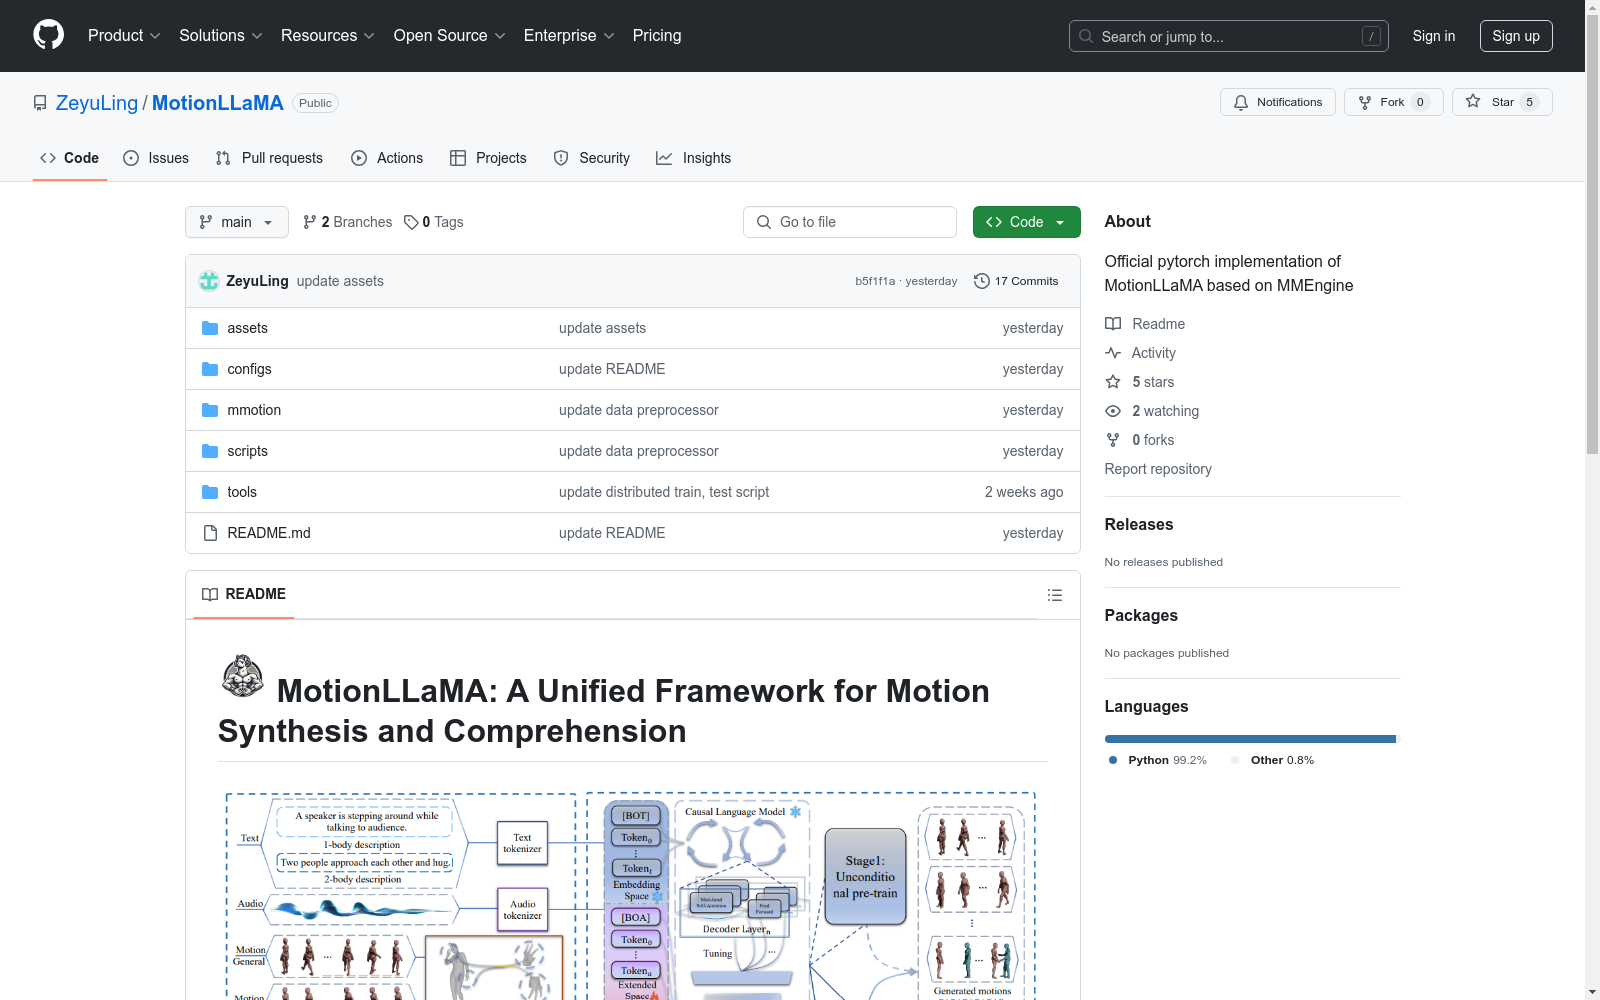Click the stars icon in About

click(1113, 382)
